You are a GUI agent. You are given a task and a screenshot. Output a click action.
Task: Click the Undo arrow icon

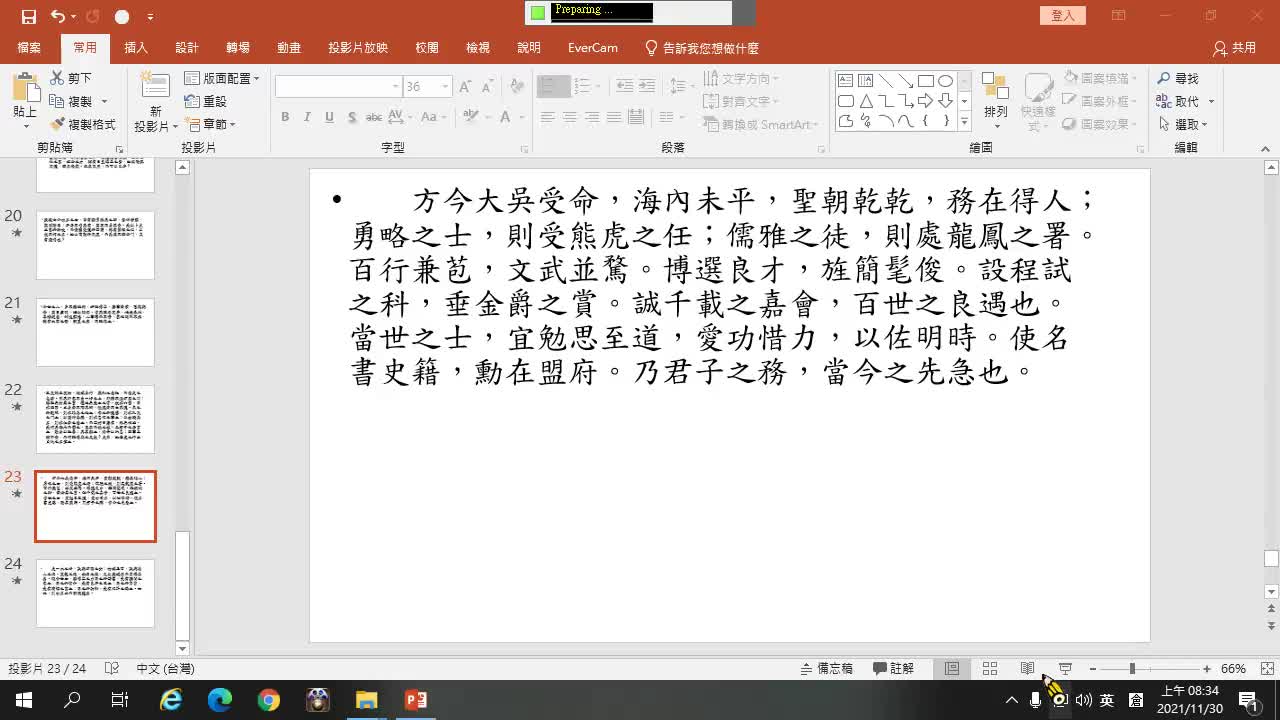click(57, 17)
